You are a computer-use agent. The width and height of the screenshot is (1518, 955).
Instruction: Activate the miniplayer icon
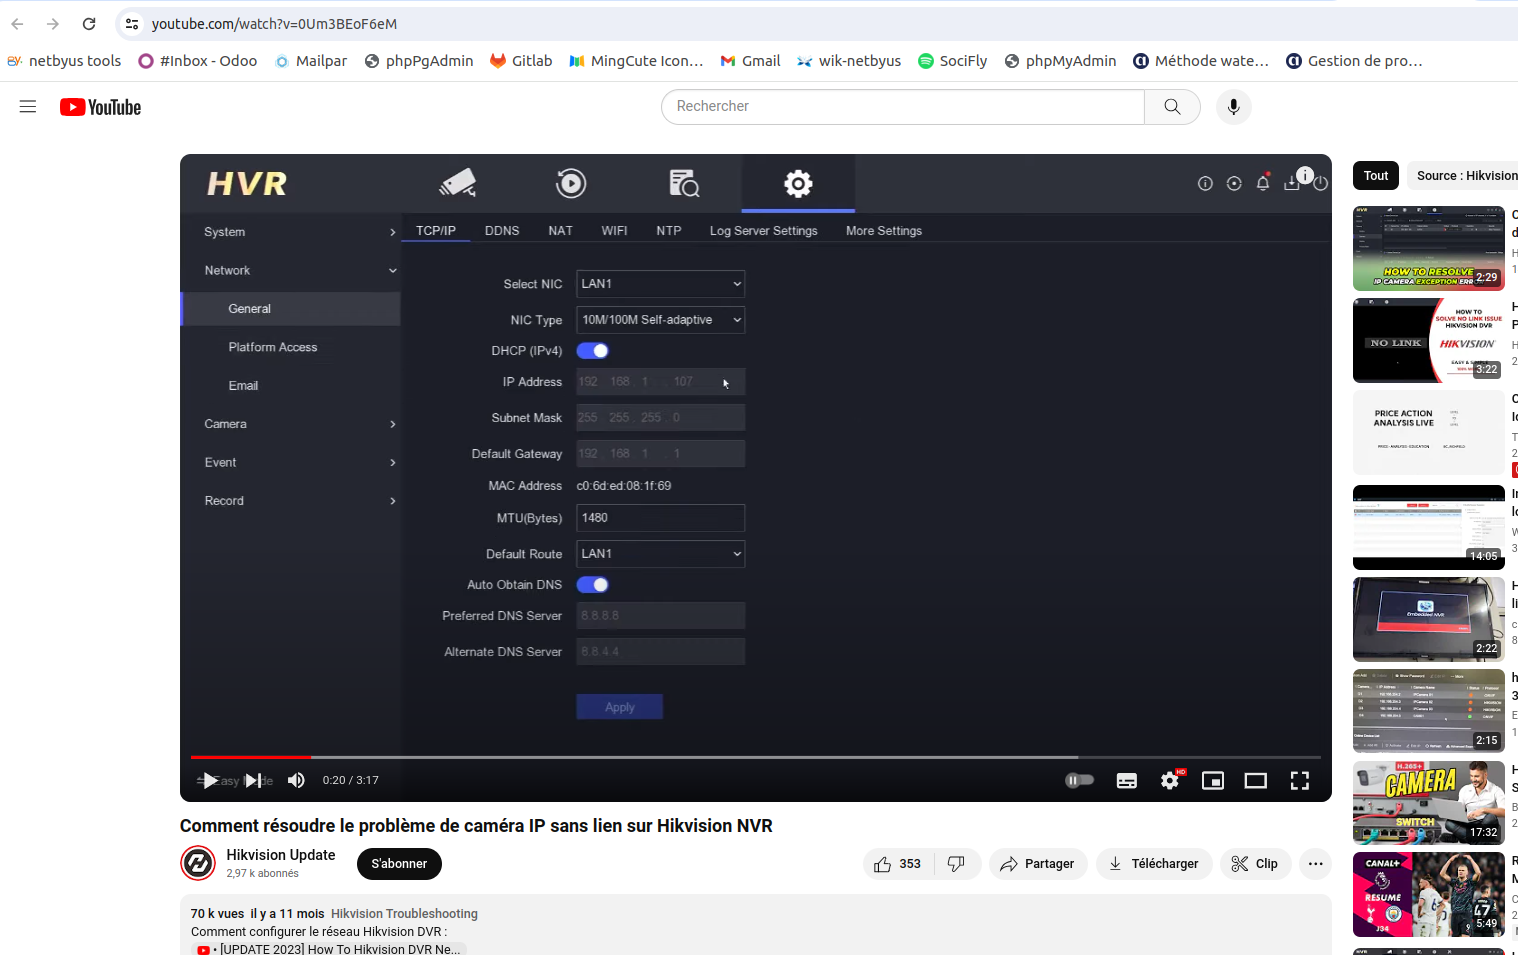click(1213, 780)
